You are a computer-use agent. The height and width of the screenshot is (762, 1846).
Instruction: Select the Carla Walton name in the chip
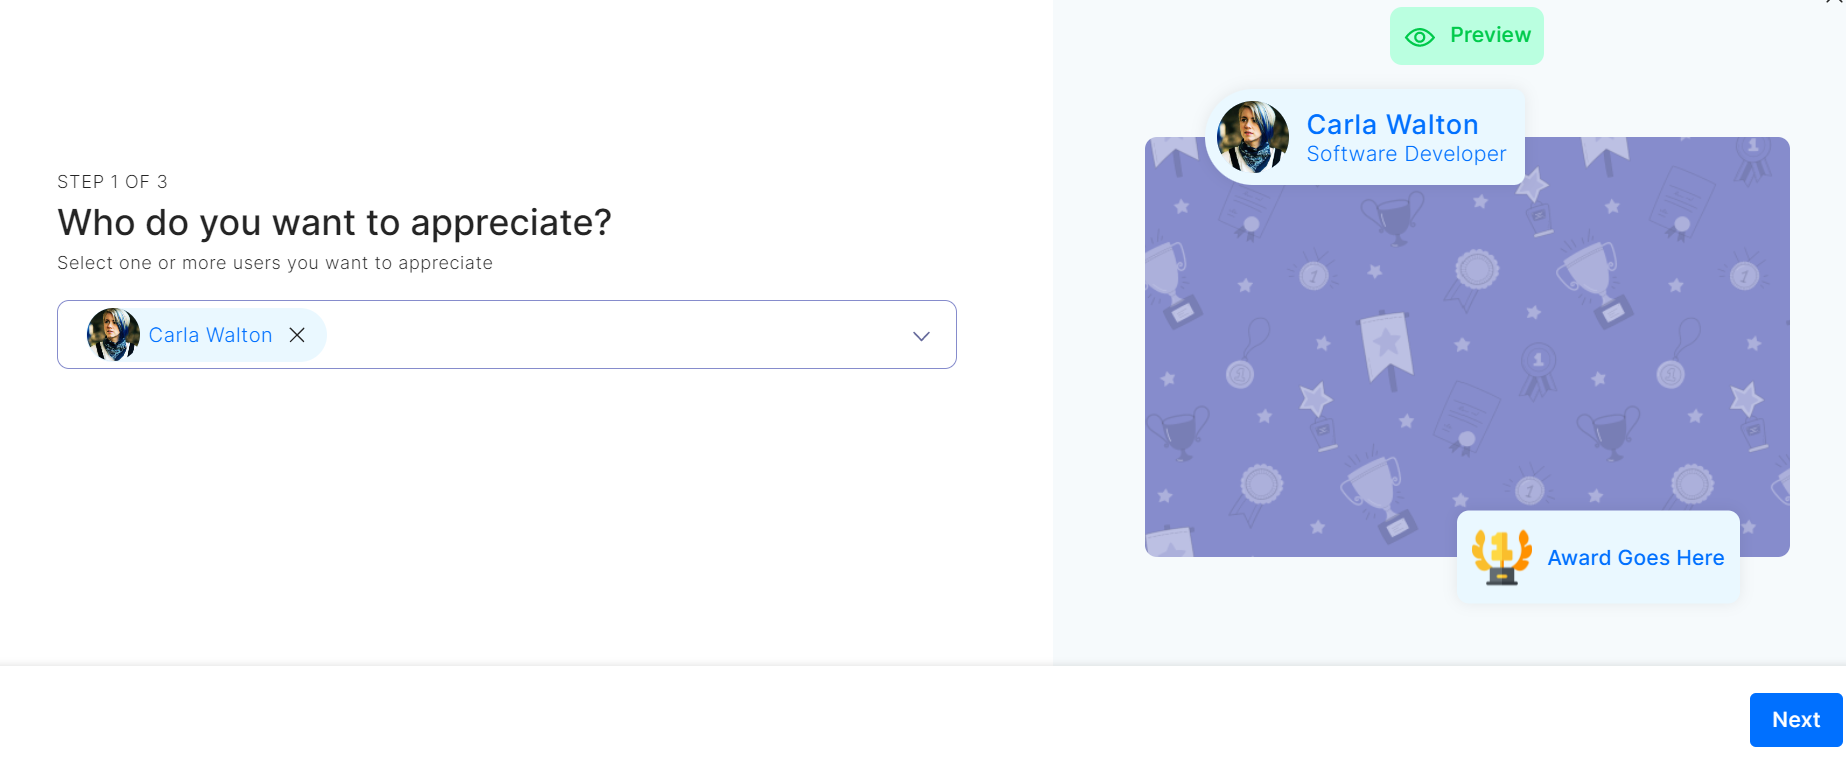[210, 335]
